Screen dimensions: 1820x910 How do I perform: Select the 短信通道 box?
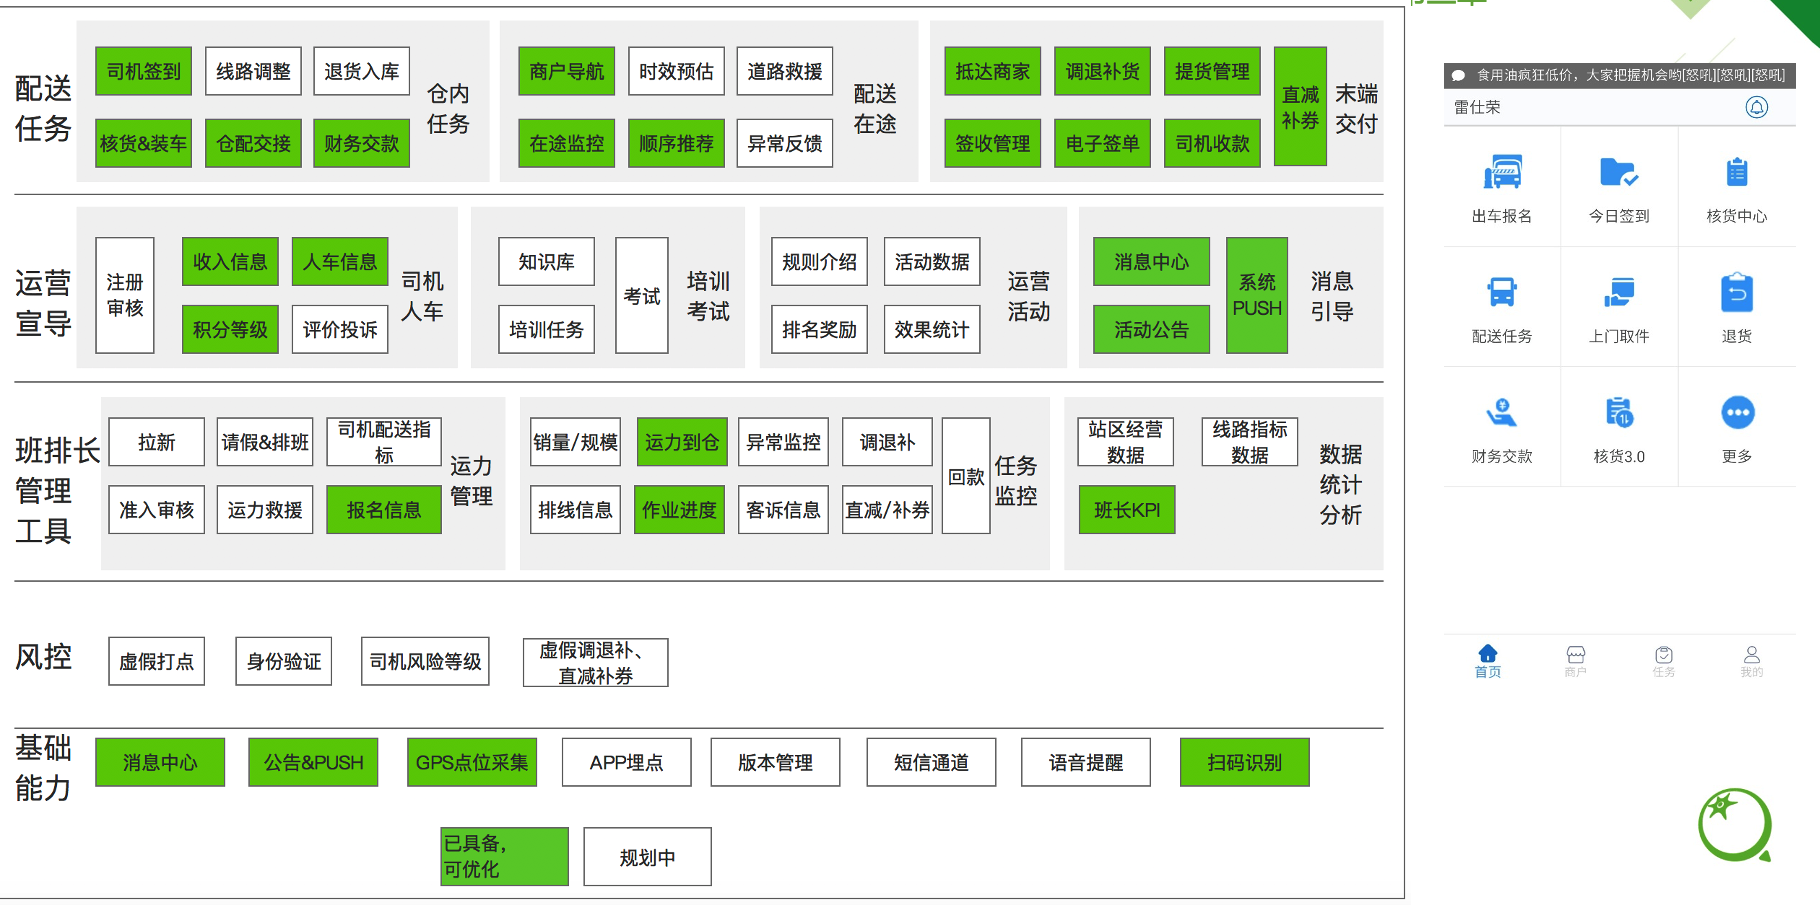point(932,762)
